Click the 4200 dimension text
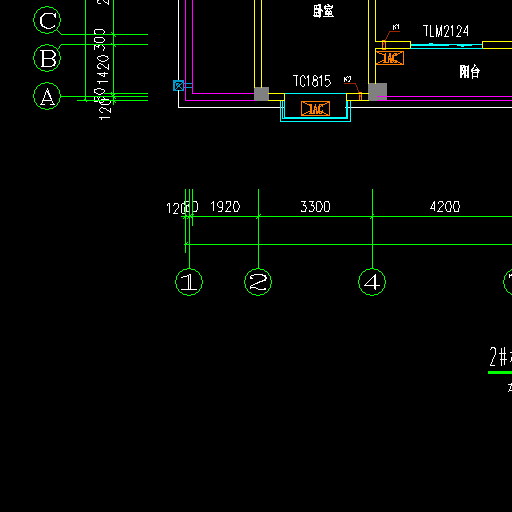 445,207
